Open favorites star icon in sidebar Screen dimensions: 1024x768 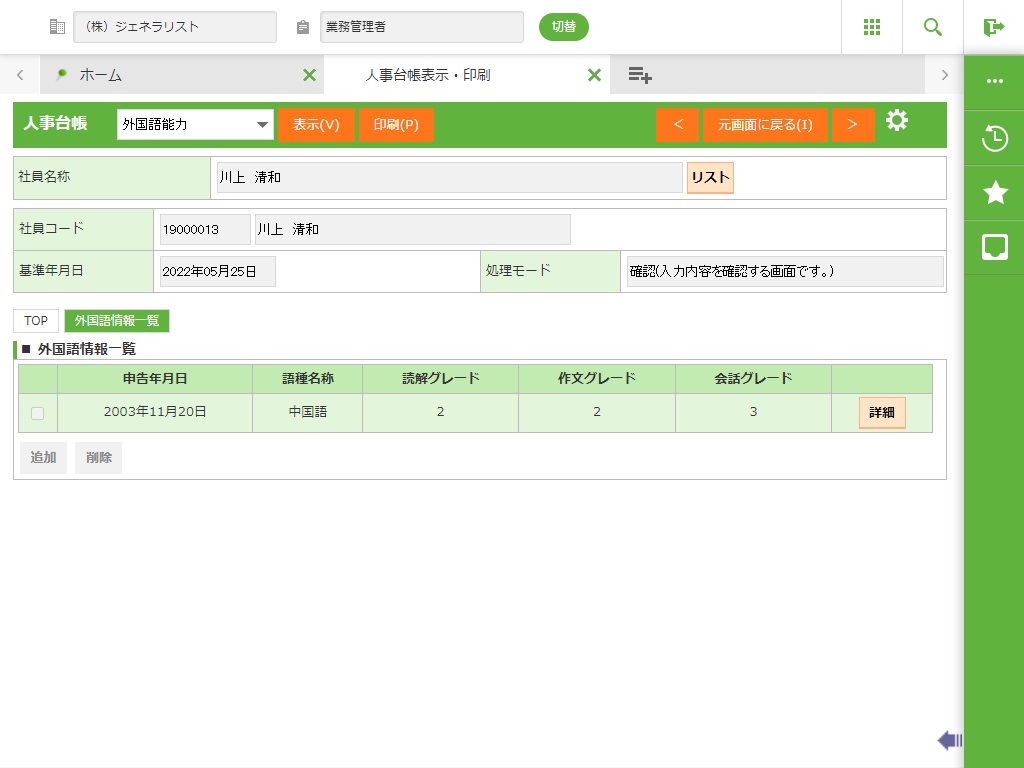pyautogui.click(x=995, y=193)
